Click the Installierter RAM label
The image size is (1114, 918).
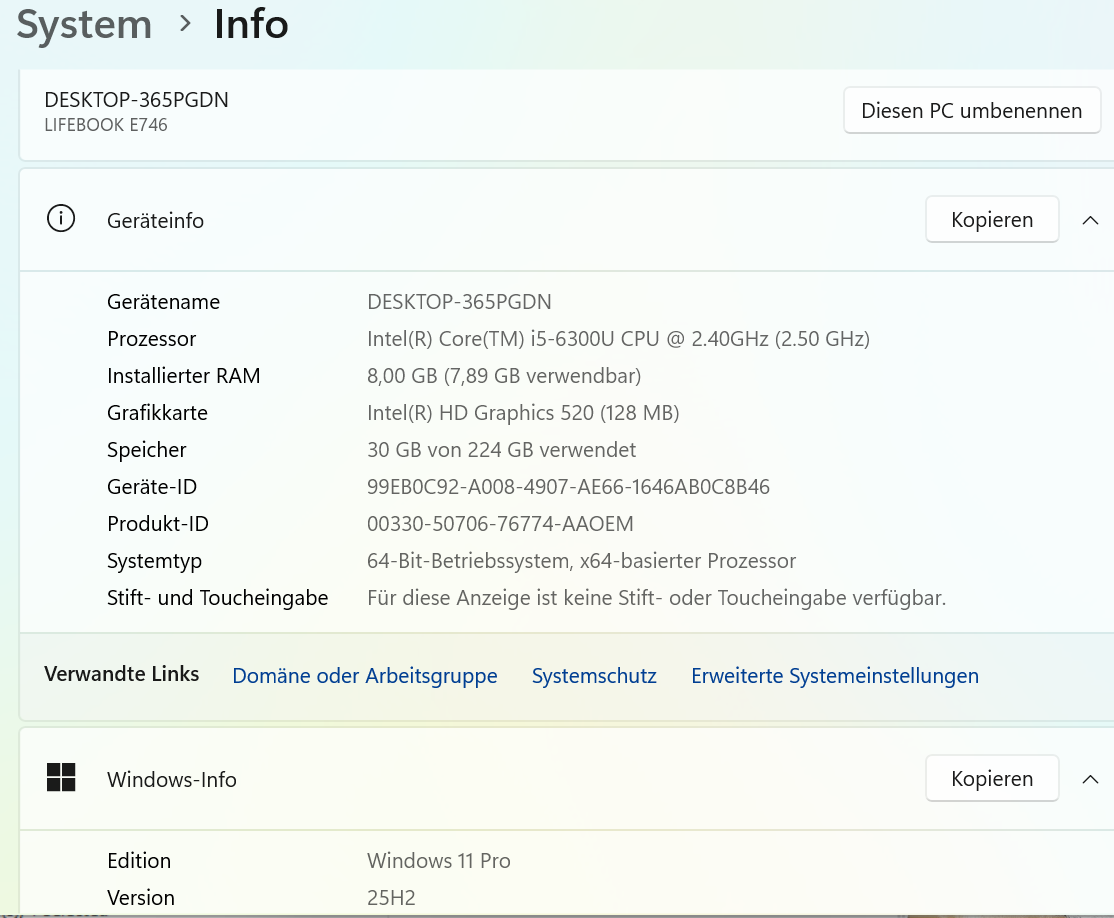pyautogui.click(x=183, y=376)
